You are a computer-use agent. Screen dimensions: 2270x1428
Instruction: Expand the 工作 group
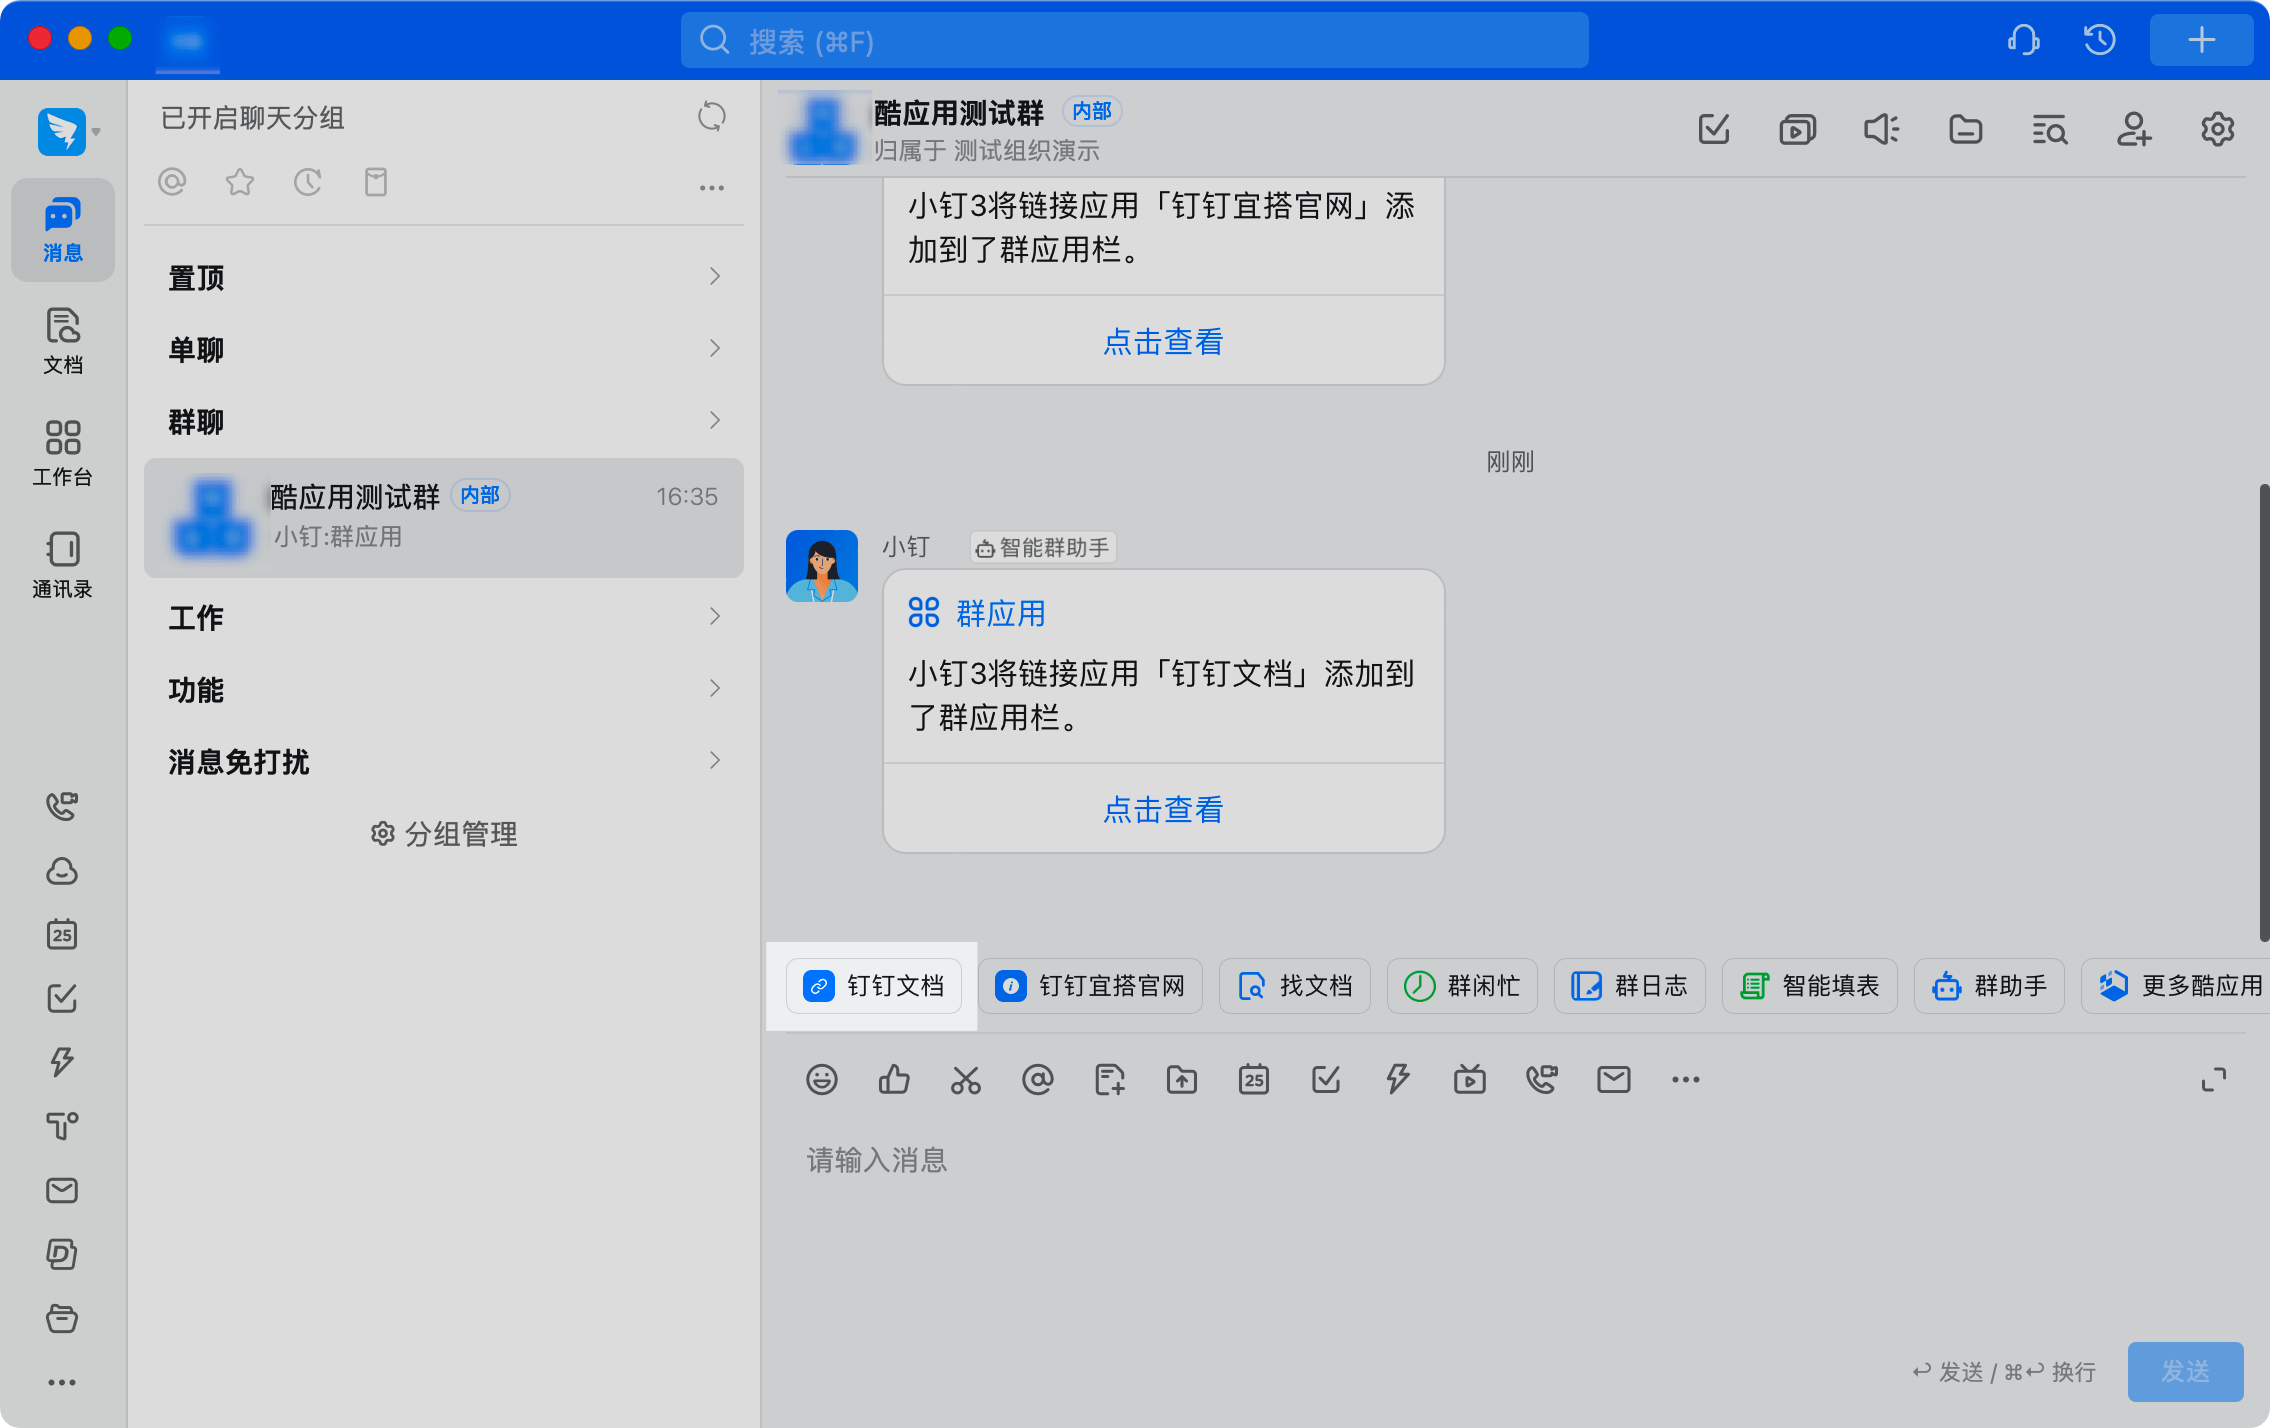444,617
